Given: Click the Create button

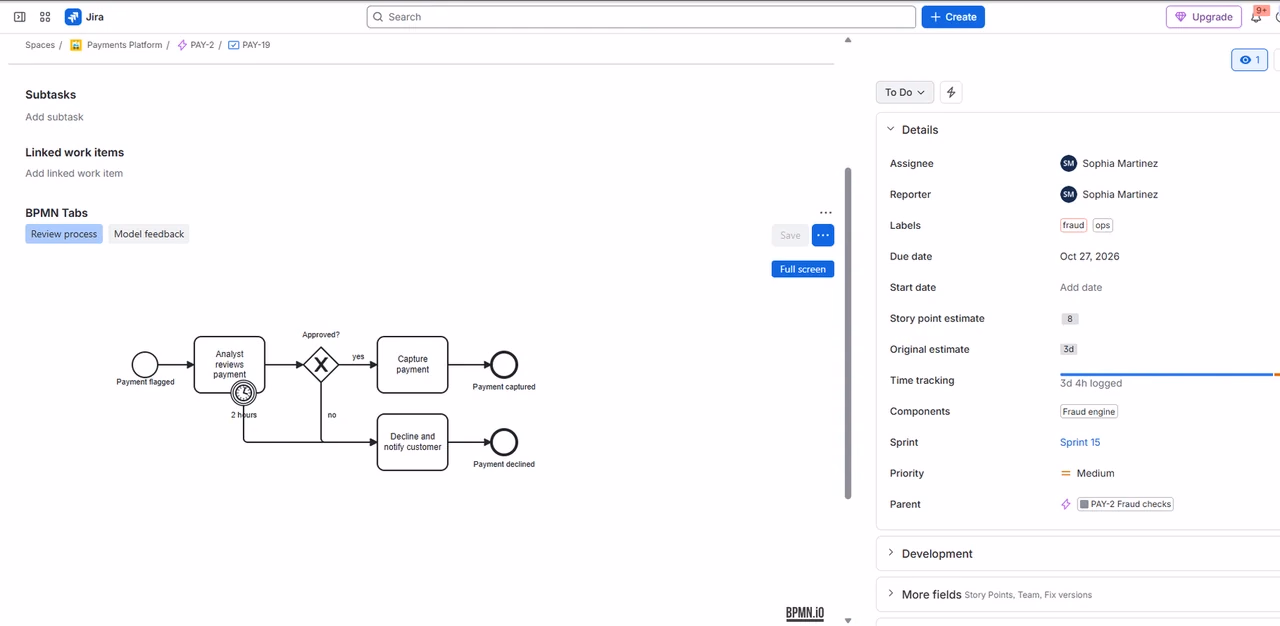Looking at the screenshot, I should tap(953, 17).
